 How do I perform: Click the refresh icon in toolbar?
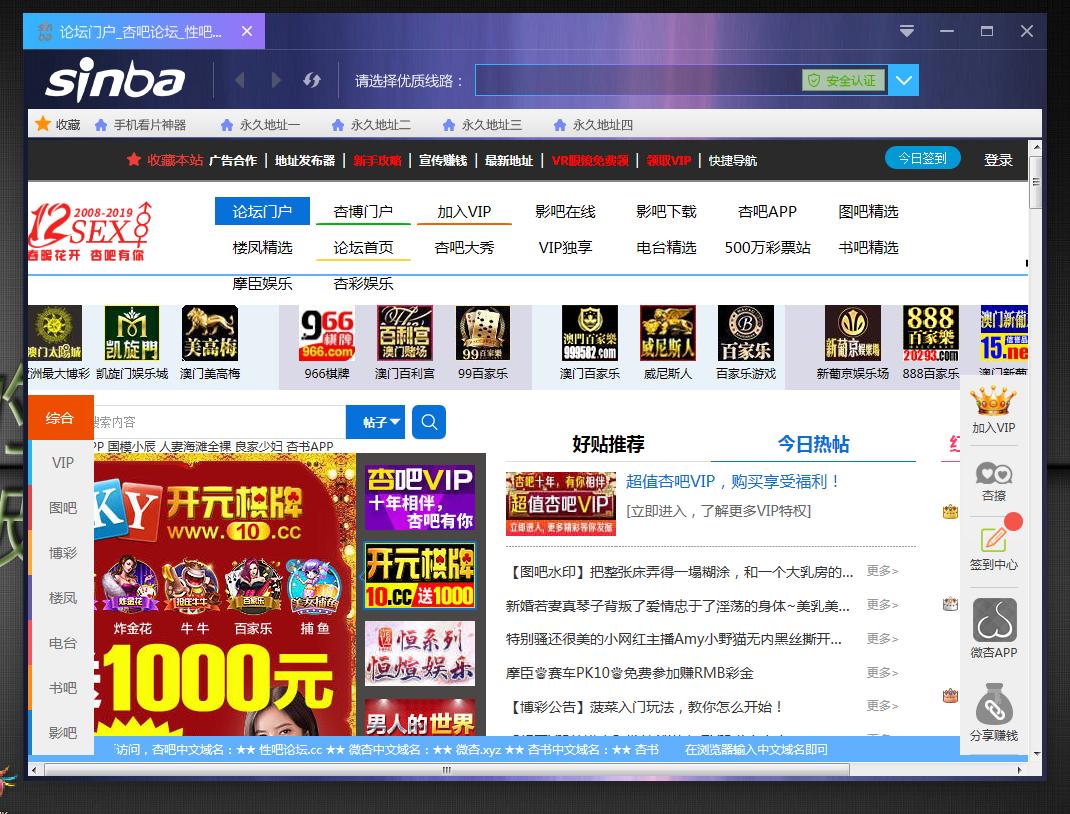[312, 80]
